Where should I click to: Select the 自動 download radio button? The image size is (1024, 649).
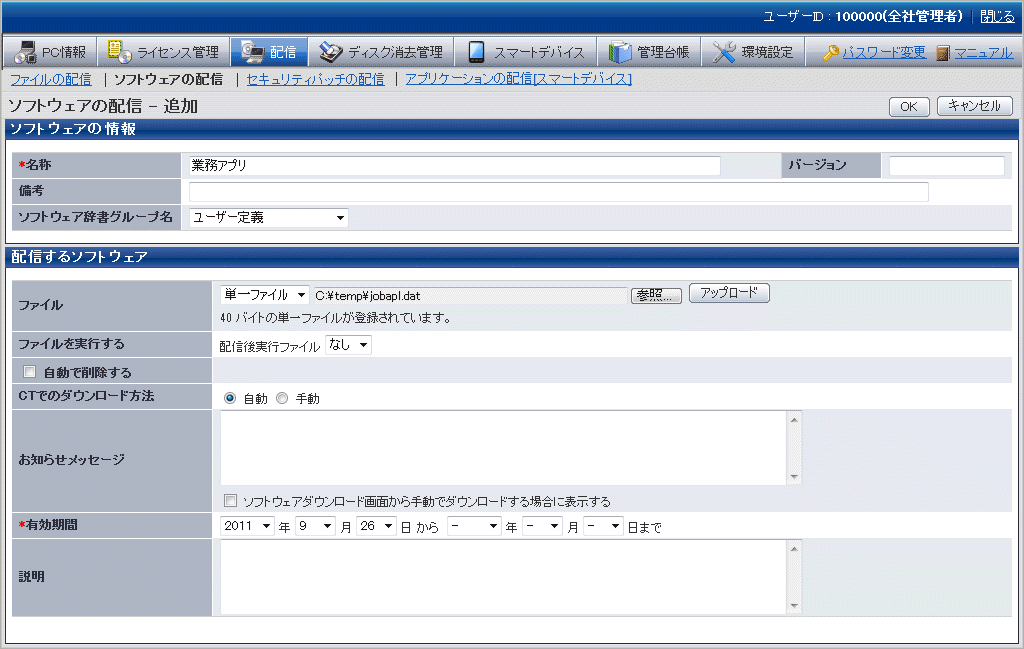tap(230, 398)
